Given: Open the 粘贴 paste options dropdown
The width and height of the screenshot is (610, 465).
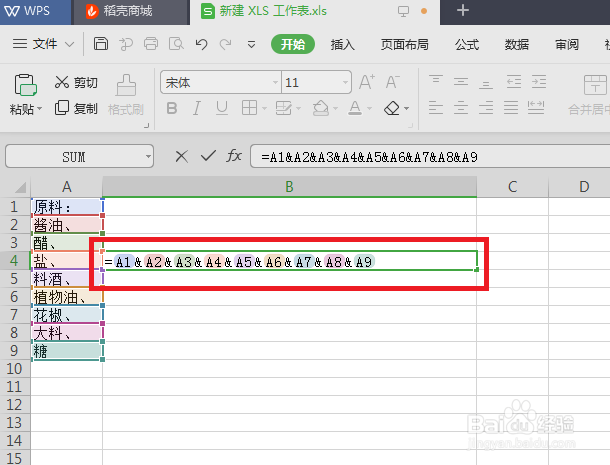Looking at the screenshot, I should [x=39, y=109].
